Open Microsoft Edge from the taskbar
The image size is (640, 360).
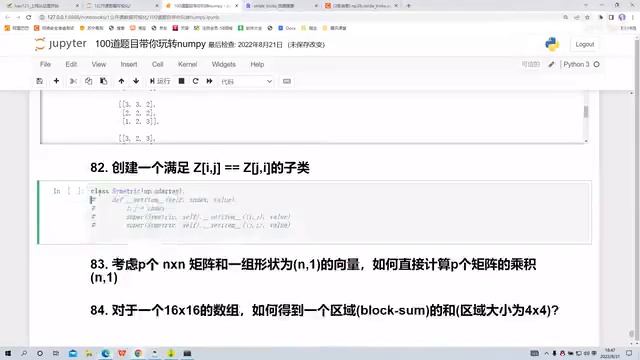(x=105, y=353)
